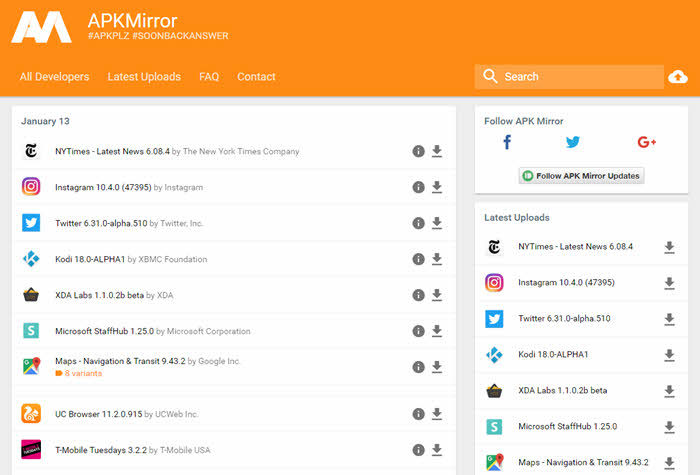Click the APKMirror logo icon
700x475 pixels.
(x=41, y=27)
